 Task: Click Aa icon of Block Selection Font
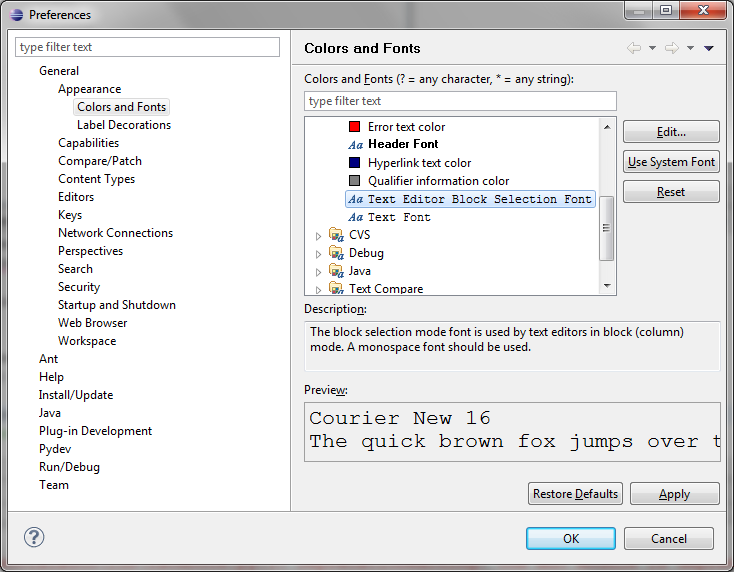[356, 199]
